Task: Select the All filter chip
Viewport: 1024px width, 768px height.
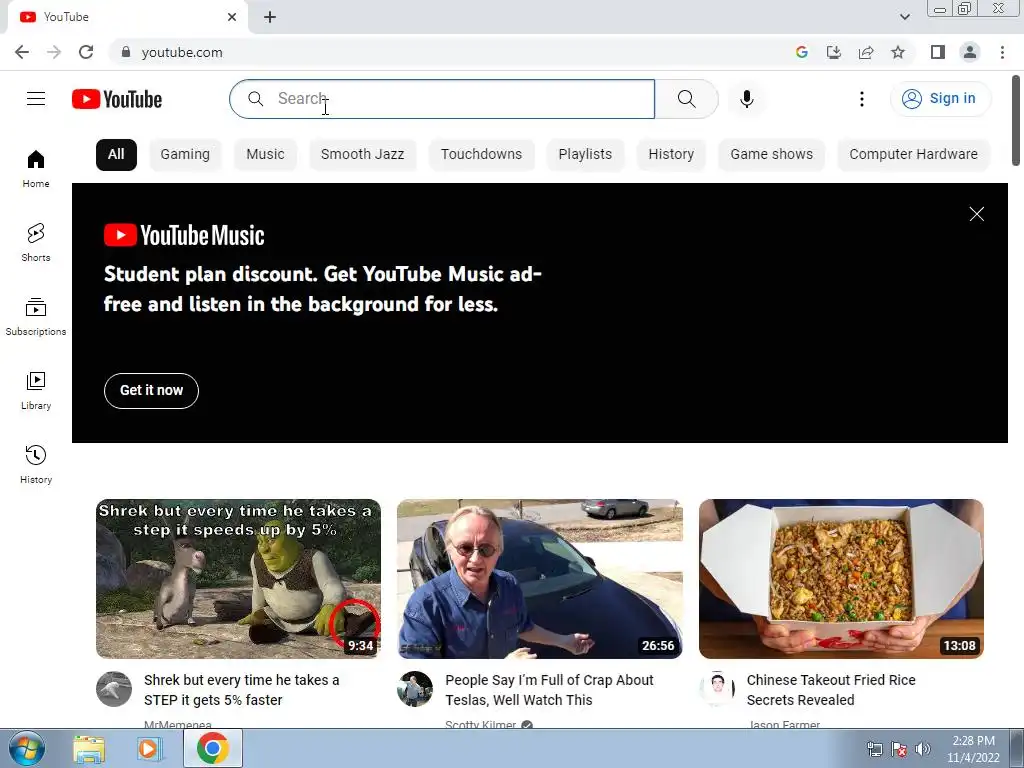Action: tap(116, 155)
